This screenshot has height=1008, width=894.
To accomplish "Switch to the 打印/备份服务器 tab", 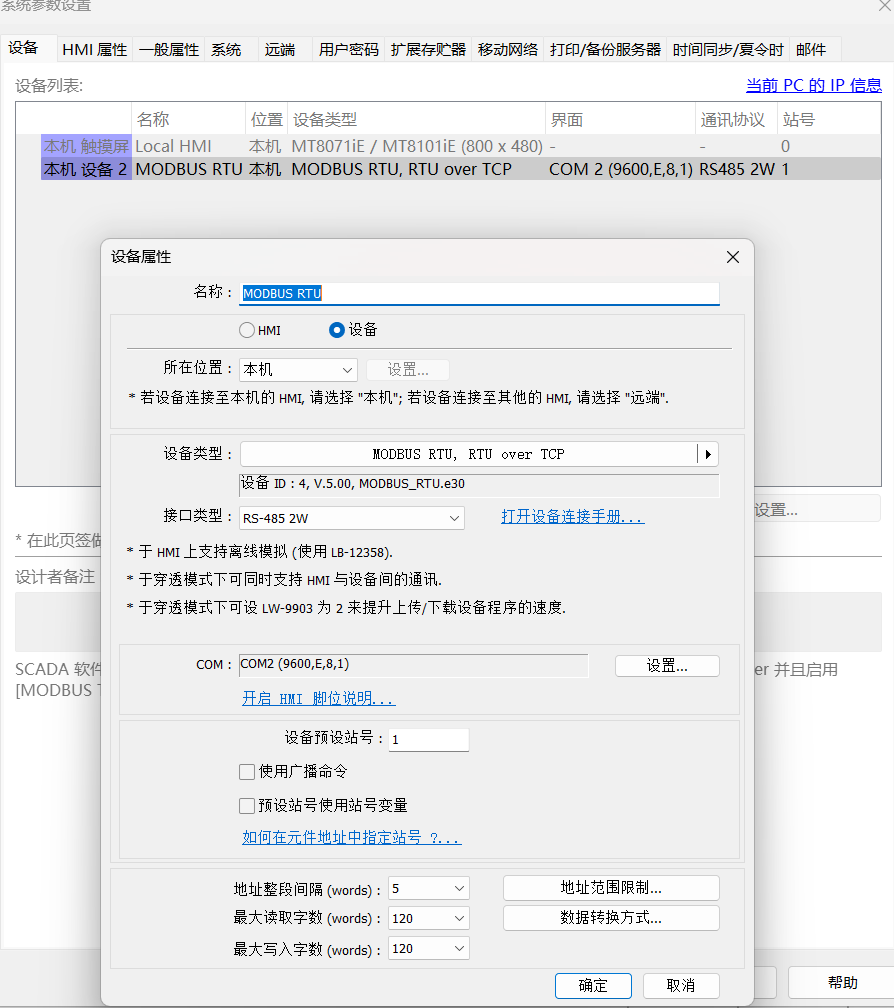I will [x=605, y=50].
